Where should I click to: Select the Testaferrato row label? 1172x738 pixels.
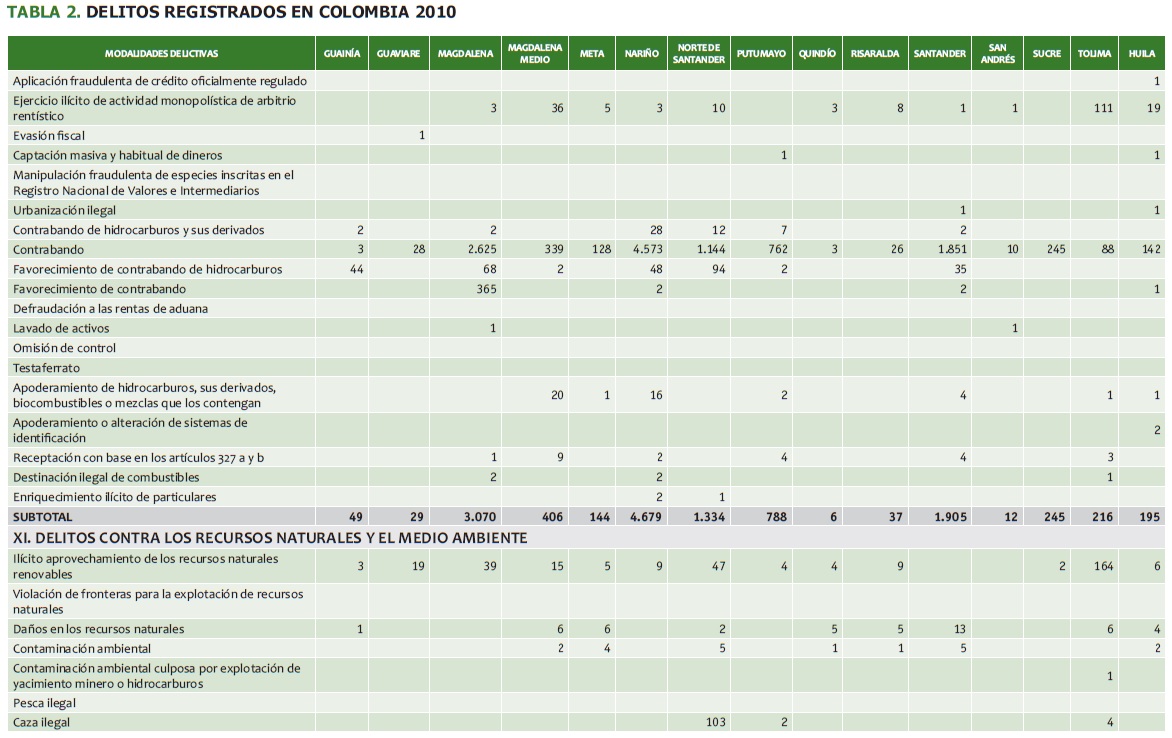(46, 368)
